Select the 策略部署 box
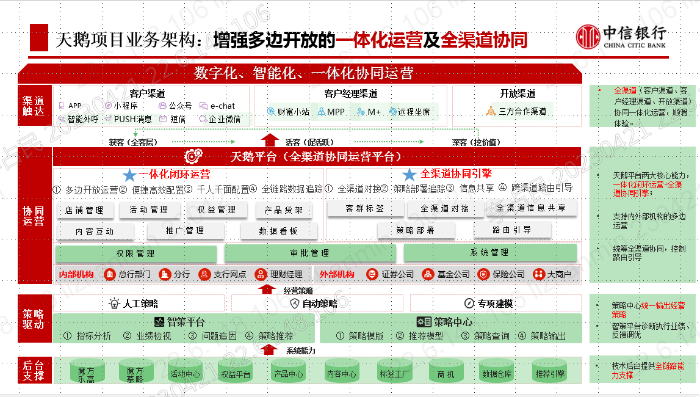 pyautogui.click(x=416, y=230)
